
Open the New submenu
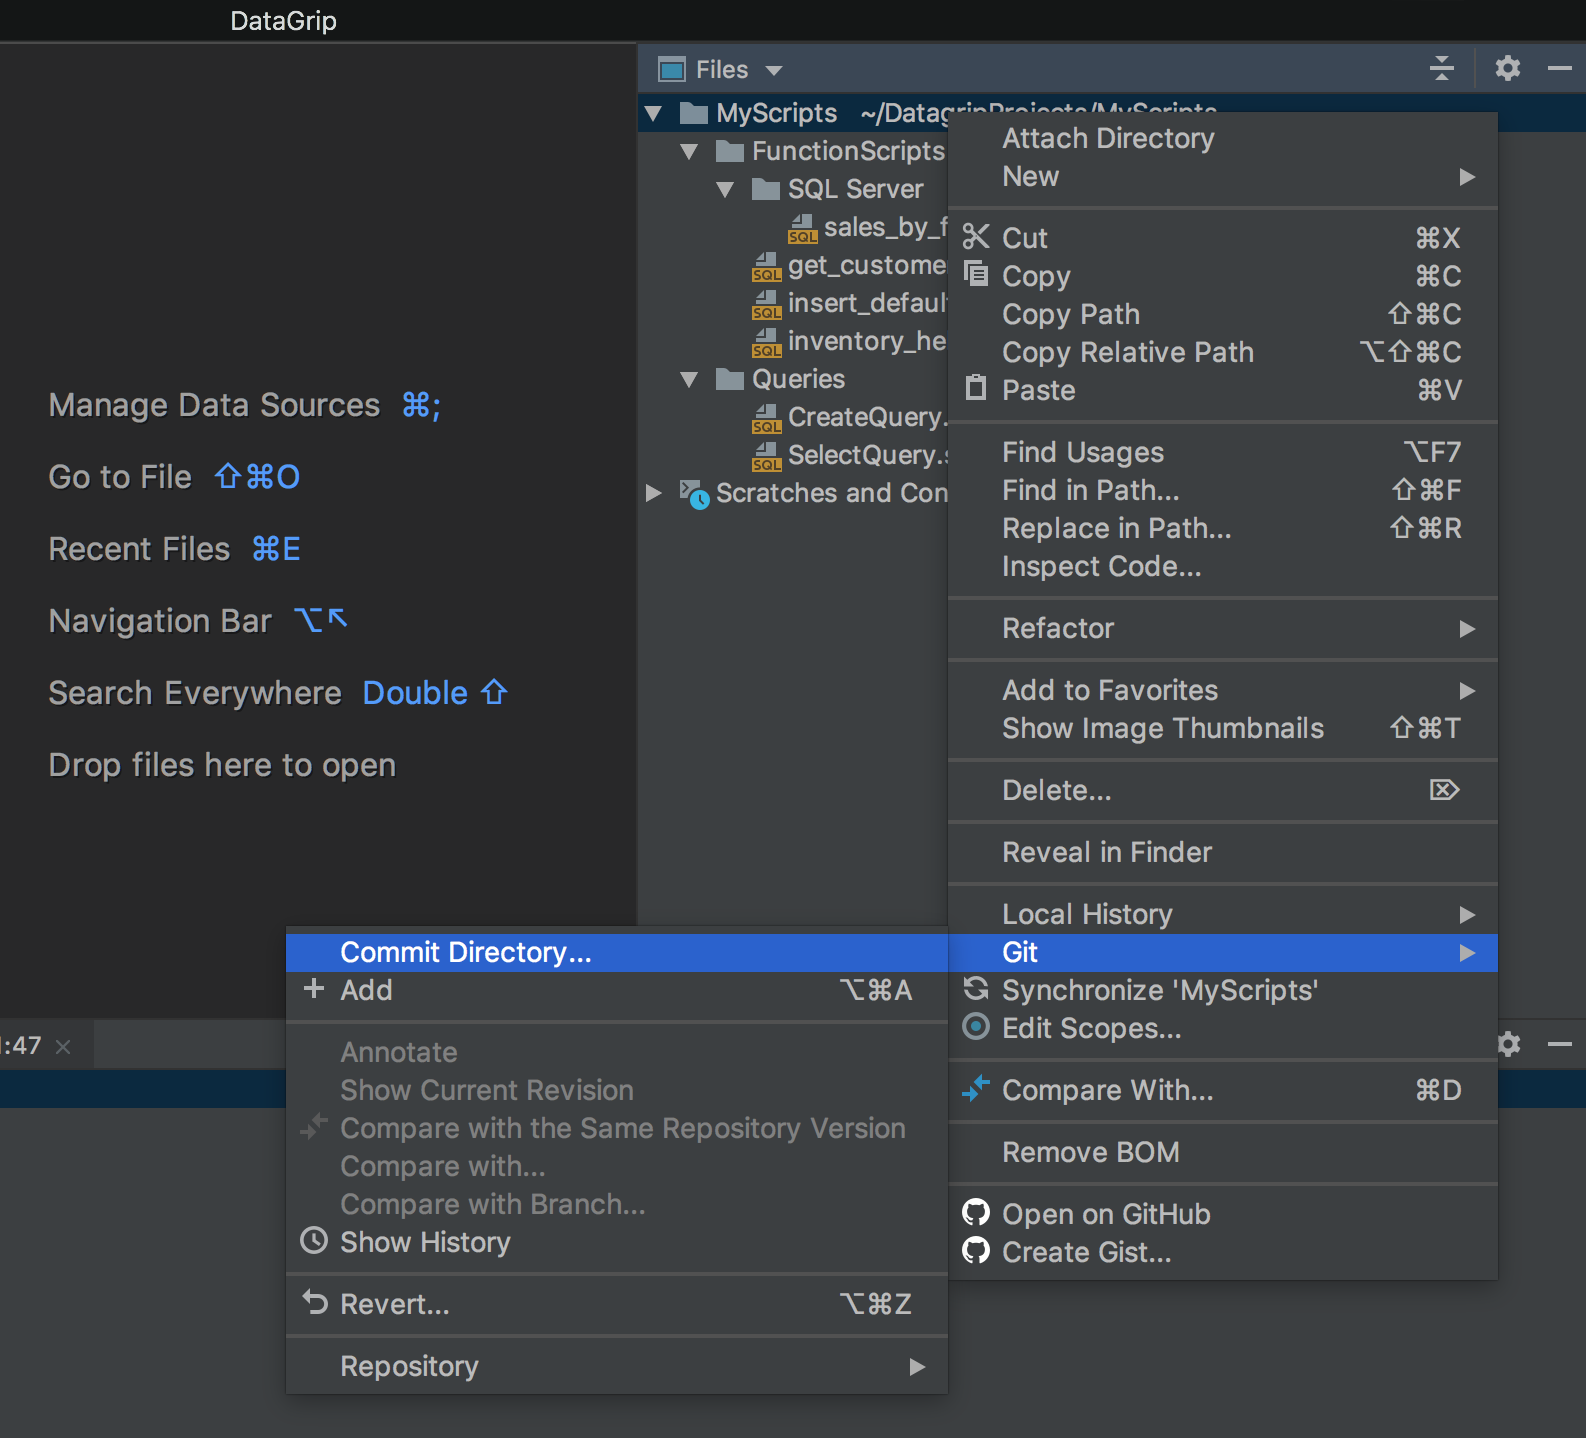(1223, 176)
